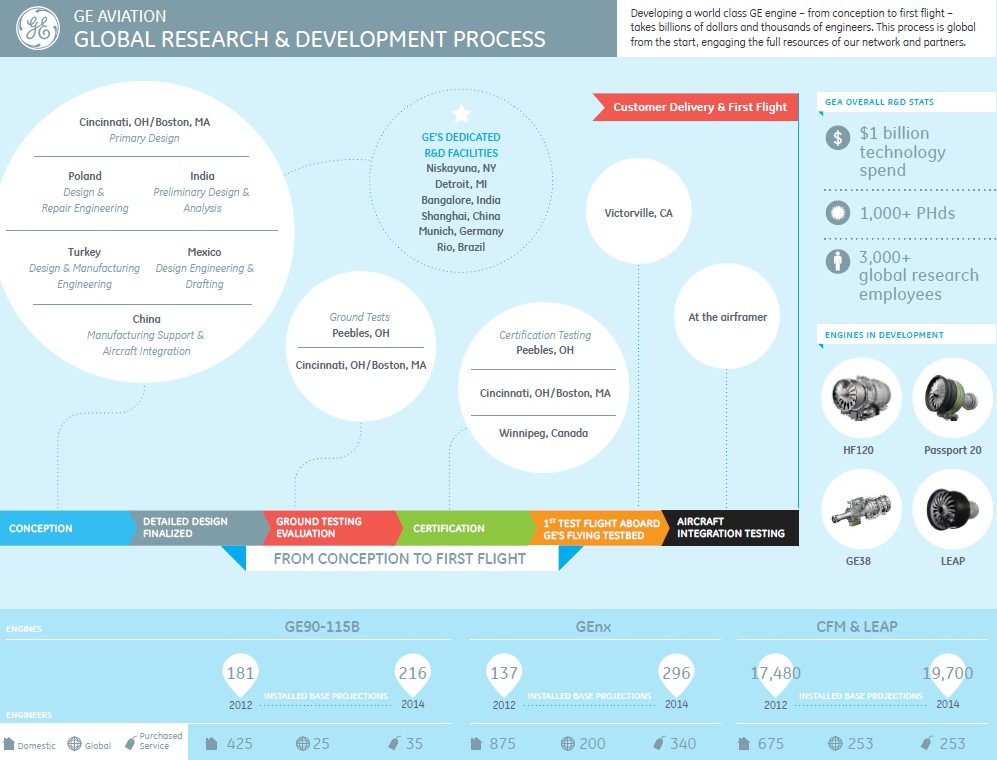
Task: Click the Global Research & Development Process title
Action: pos(310,39)
